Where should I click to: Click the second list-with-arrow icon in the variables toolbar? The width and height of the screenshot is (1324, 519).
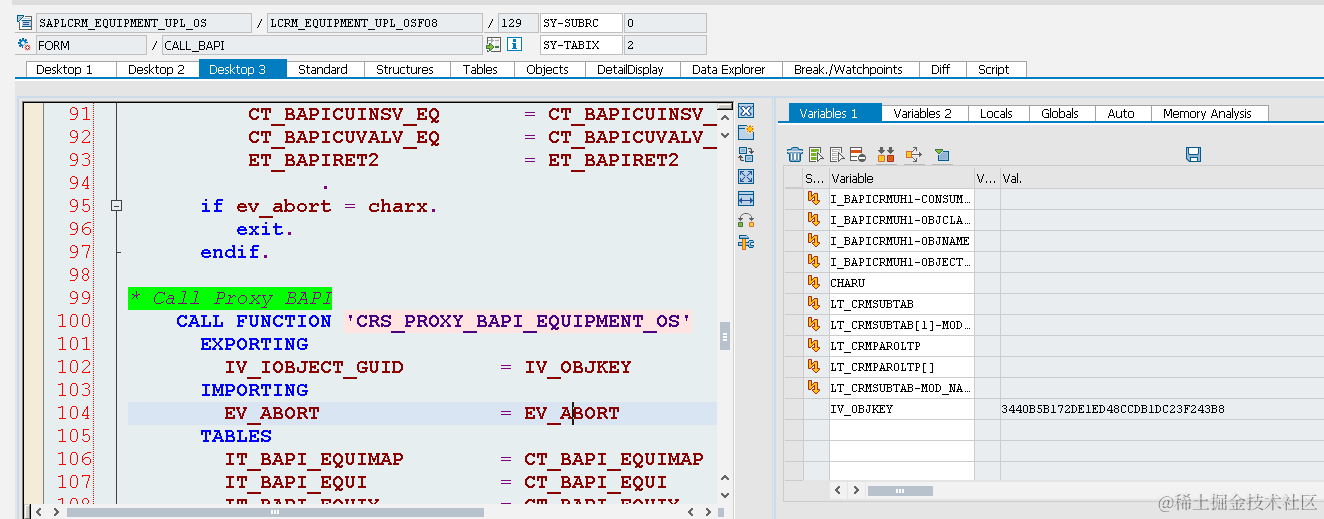[x=837, y=154]
